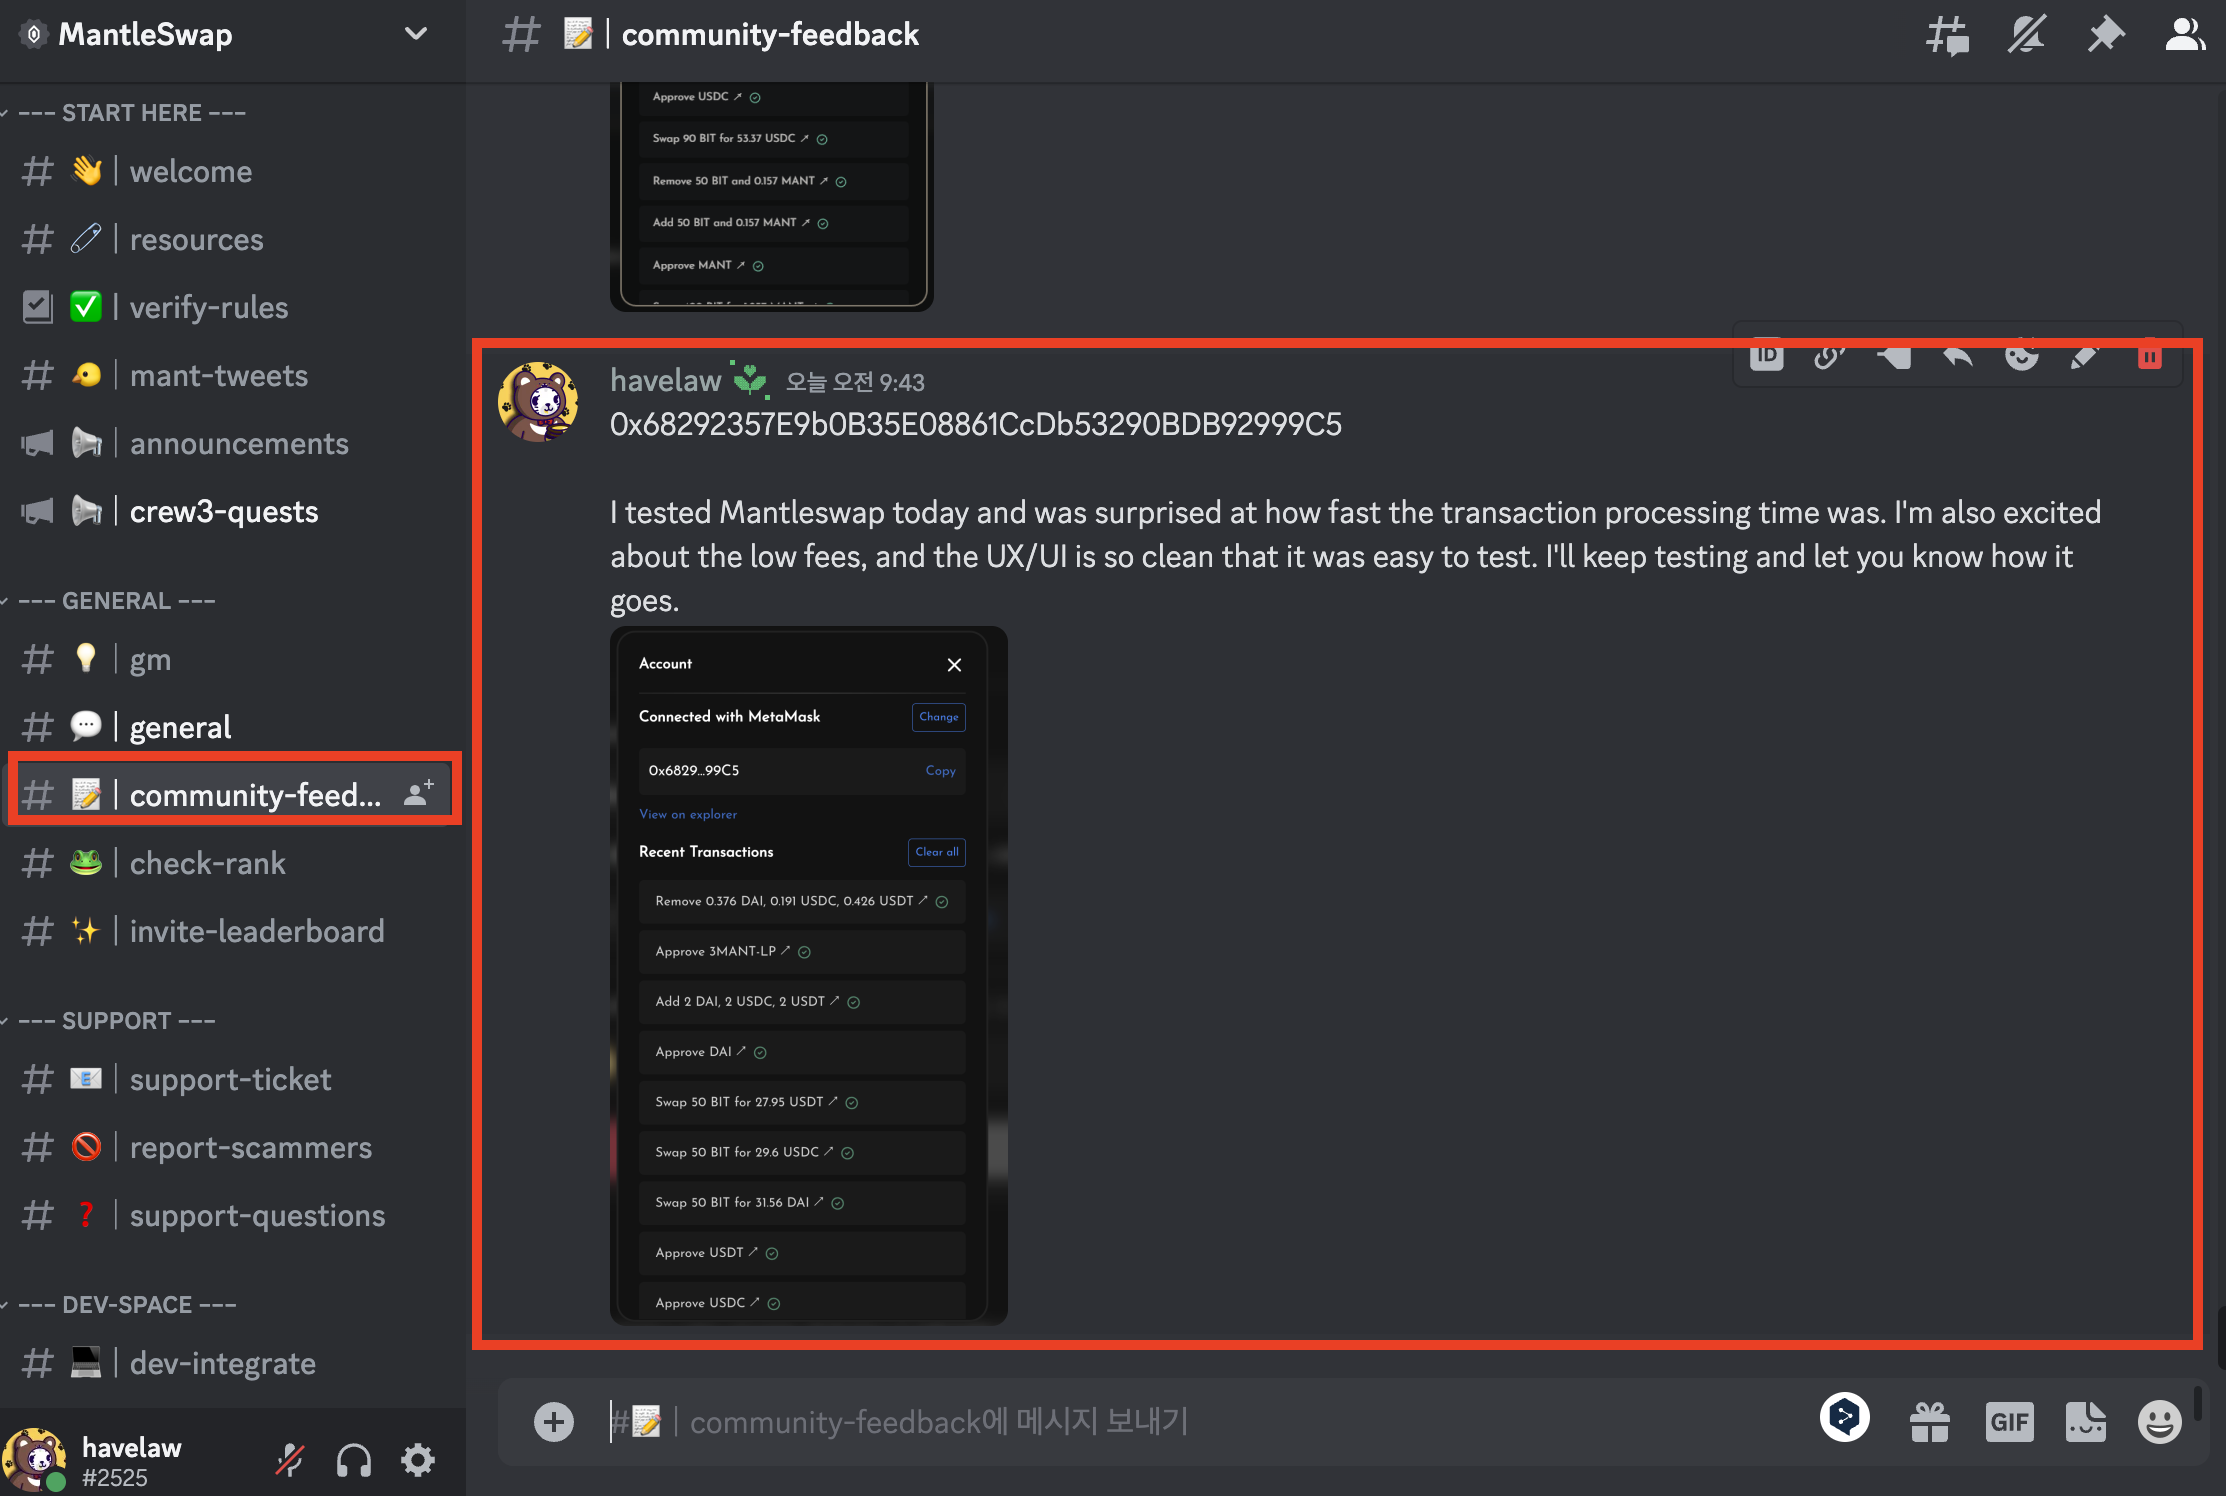This screenshot has height=1496, width=2226.
Task: Click the frog emoji beside check-rank
Action: 86,862
